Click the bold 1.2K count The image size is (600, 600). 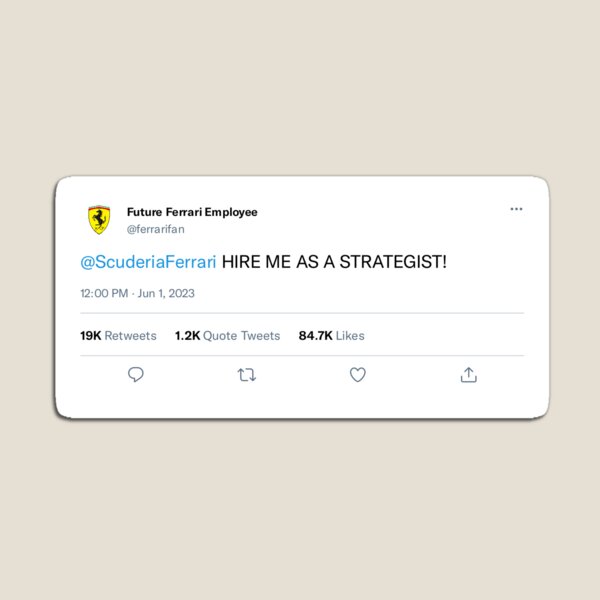[187, 336]
